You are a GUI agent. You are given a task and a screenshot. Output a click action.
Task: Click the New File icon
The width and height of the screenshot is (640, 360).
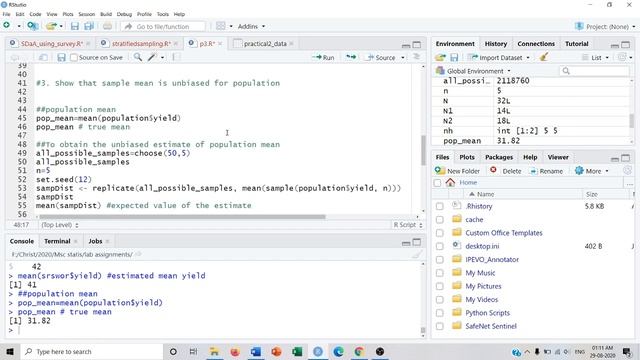pos(7,26)
